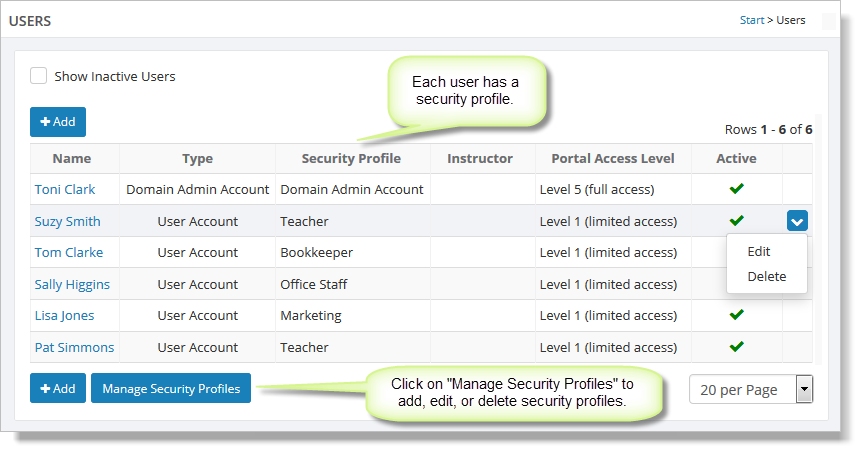Open the Toni Clark user link
Image resolution: width=866 pixels, height=457 pixels.
(65, 189)
